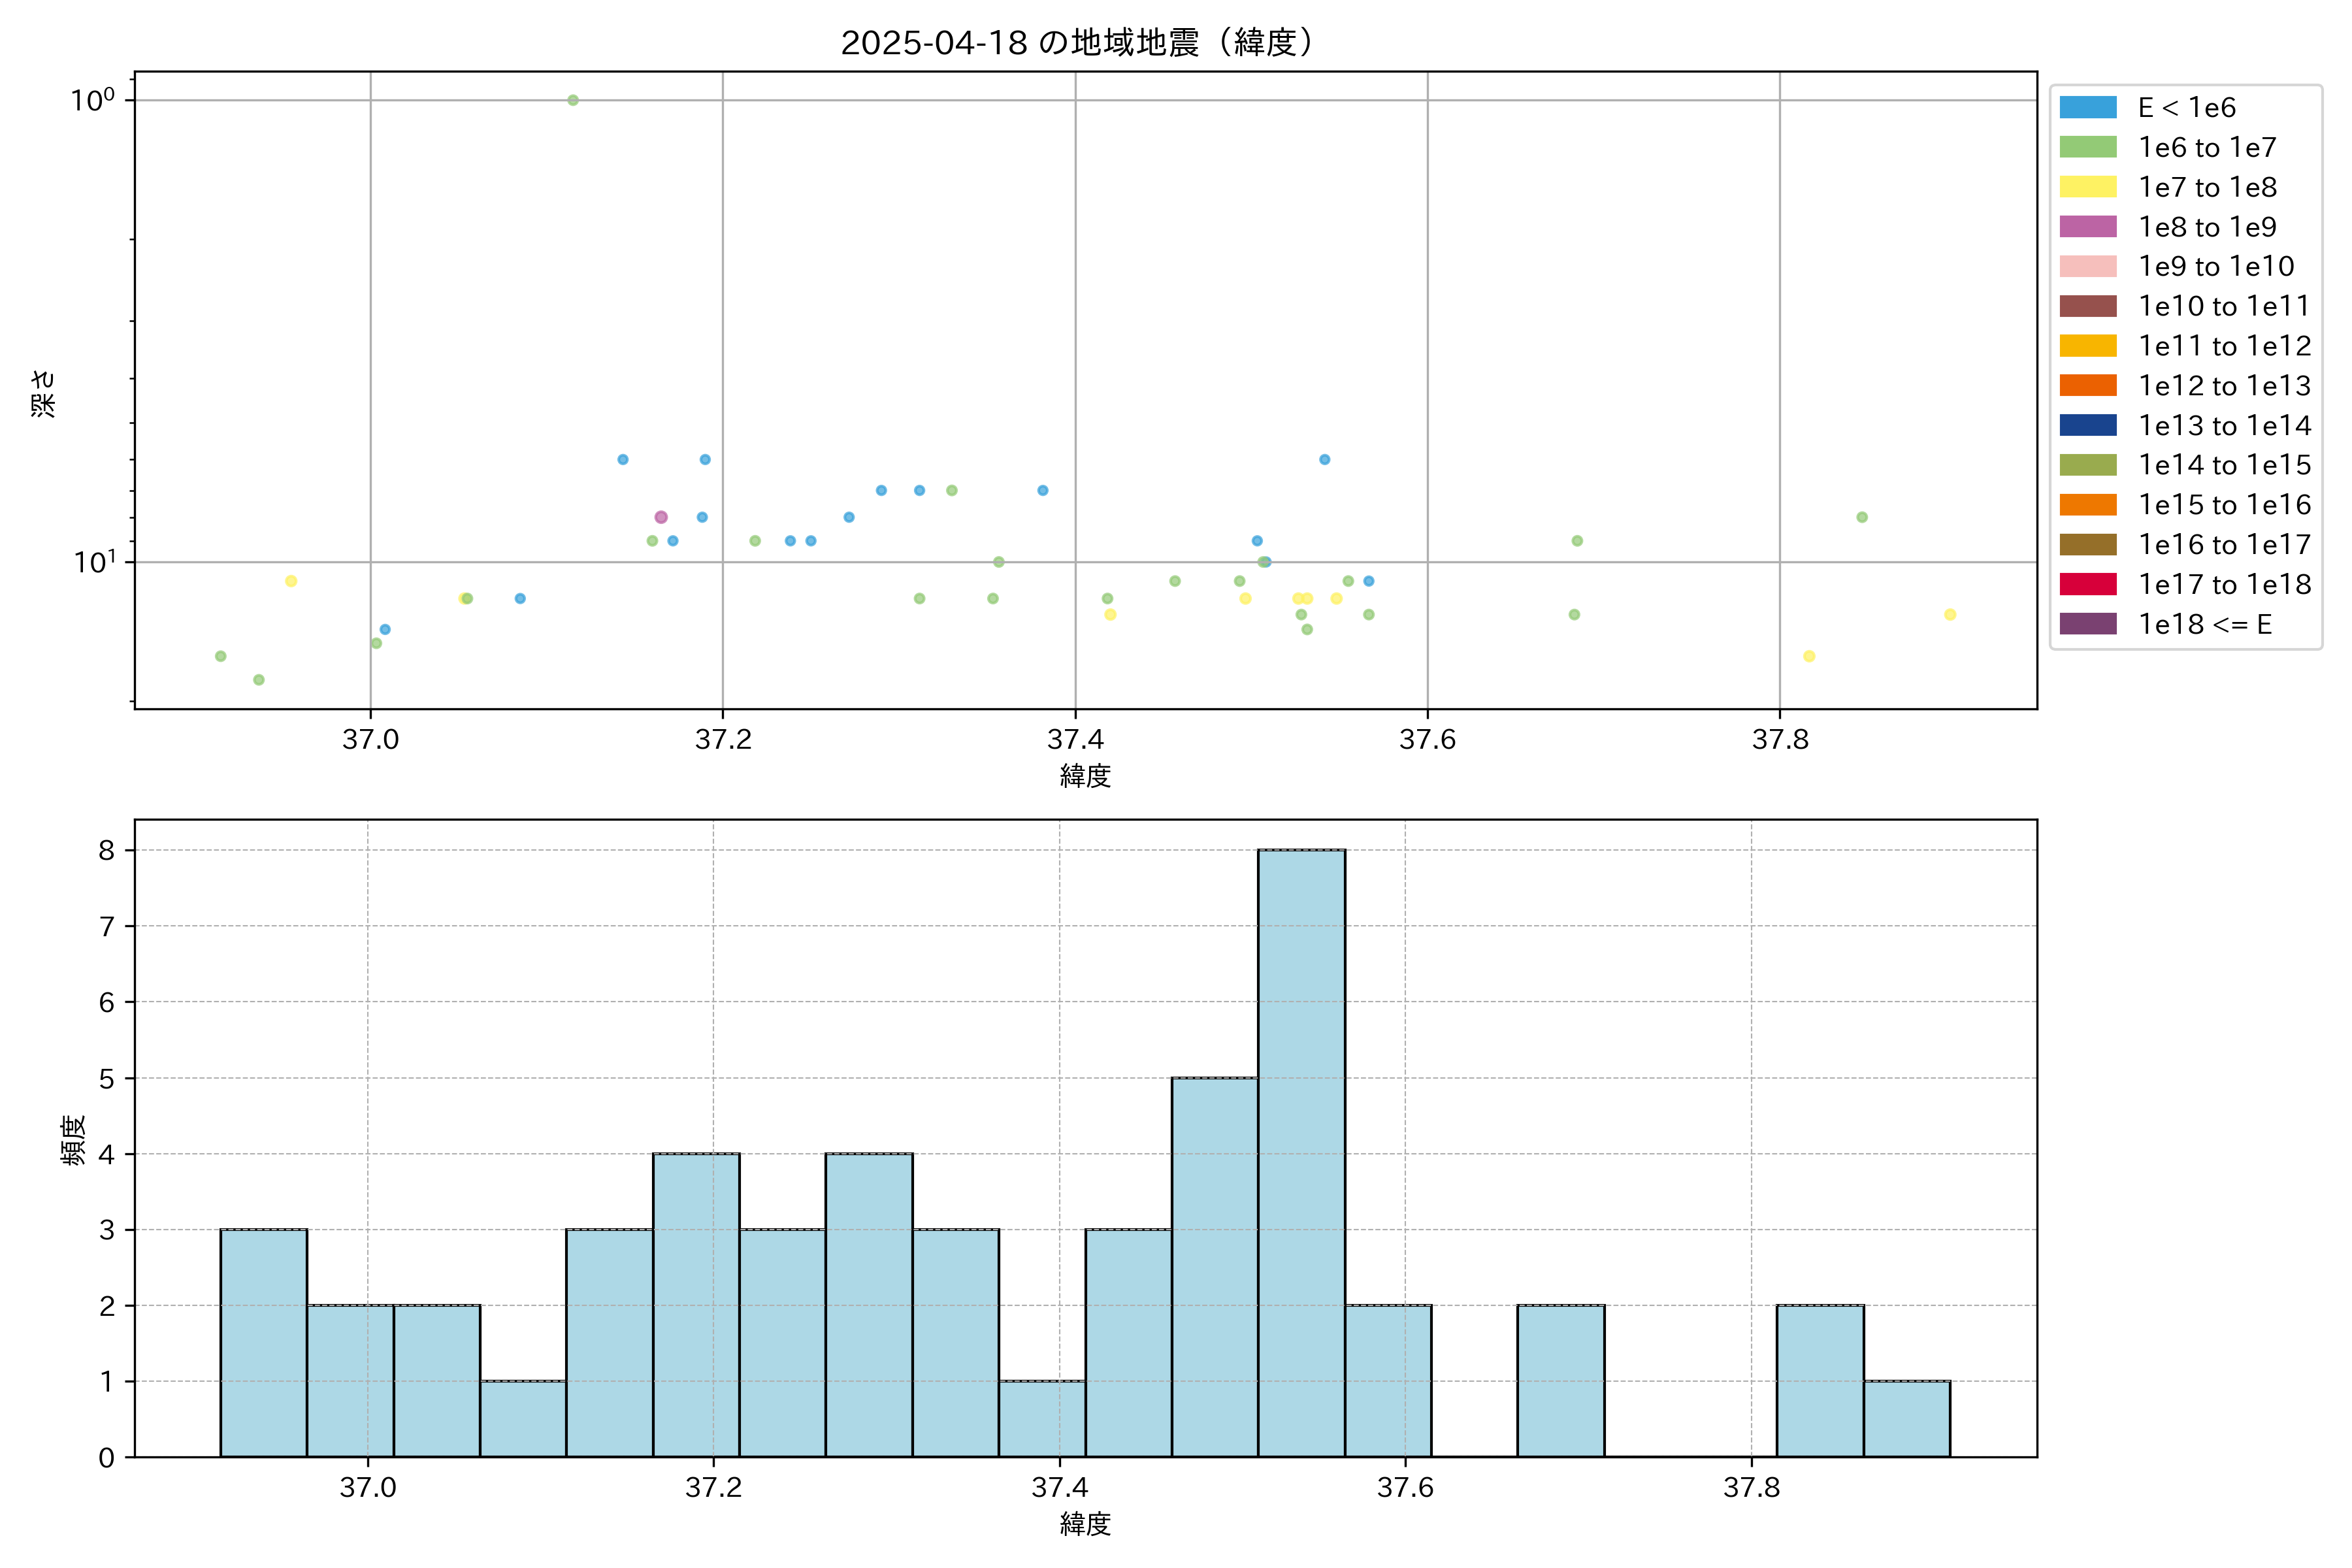Click the yellow 1e7 to 1e8 legend swatch

2087,187
